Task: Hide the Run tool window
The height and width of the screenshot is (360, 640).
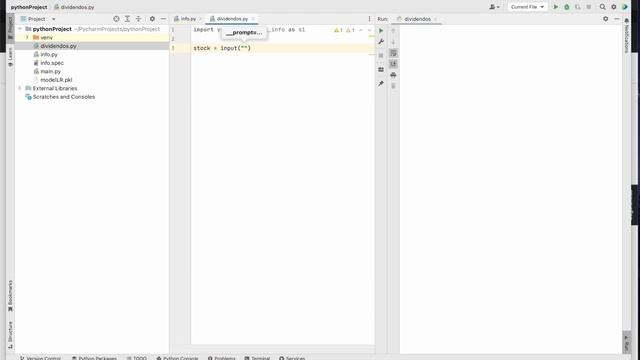Action: [x=617, y=19]
